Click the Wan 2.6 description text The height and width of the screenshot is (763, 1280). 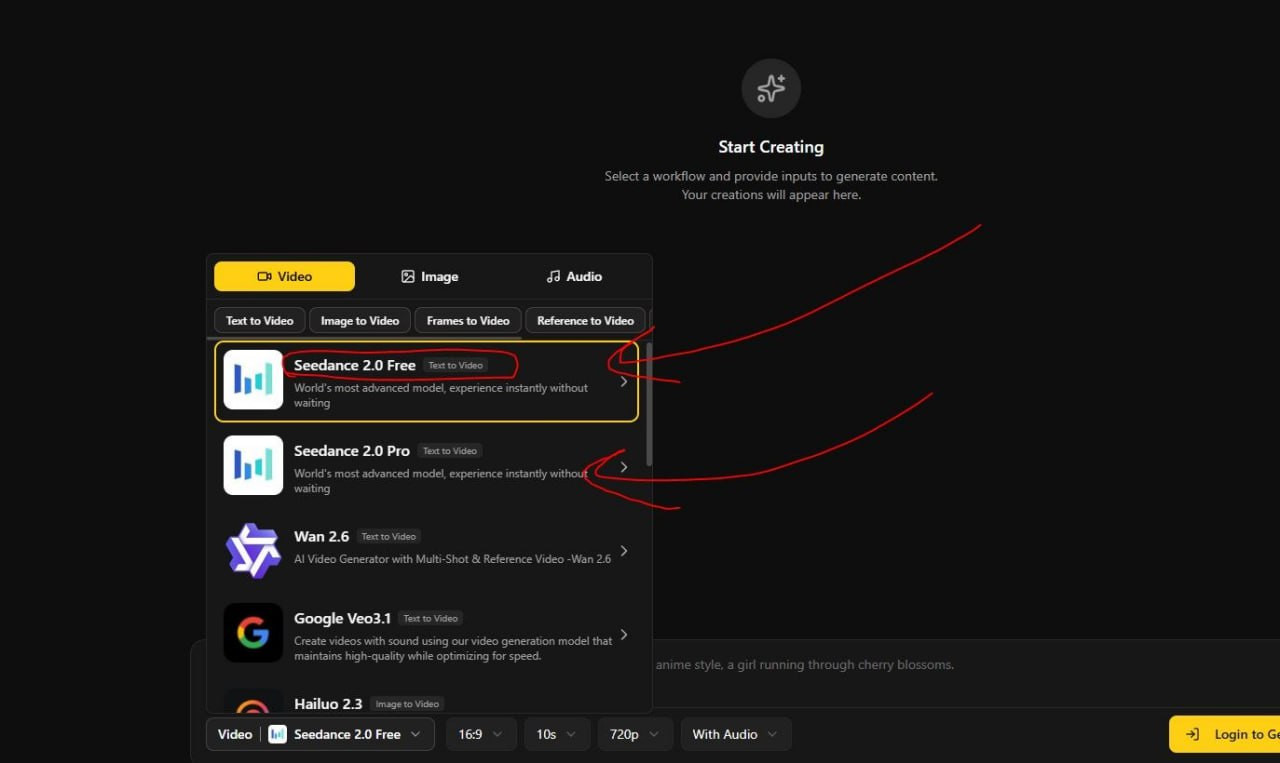pyautogui.click(x=452, y=559)
